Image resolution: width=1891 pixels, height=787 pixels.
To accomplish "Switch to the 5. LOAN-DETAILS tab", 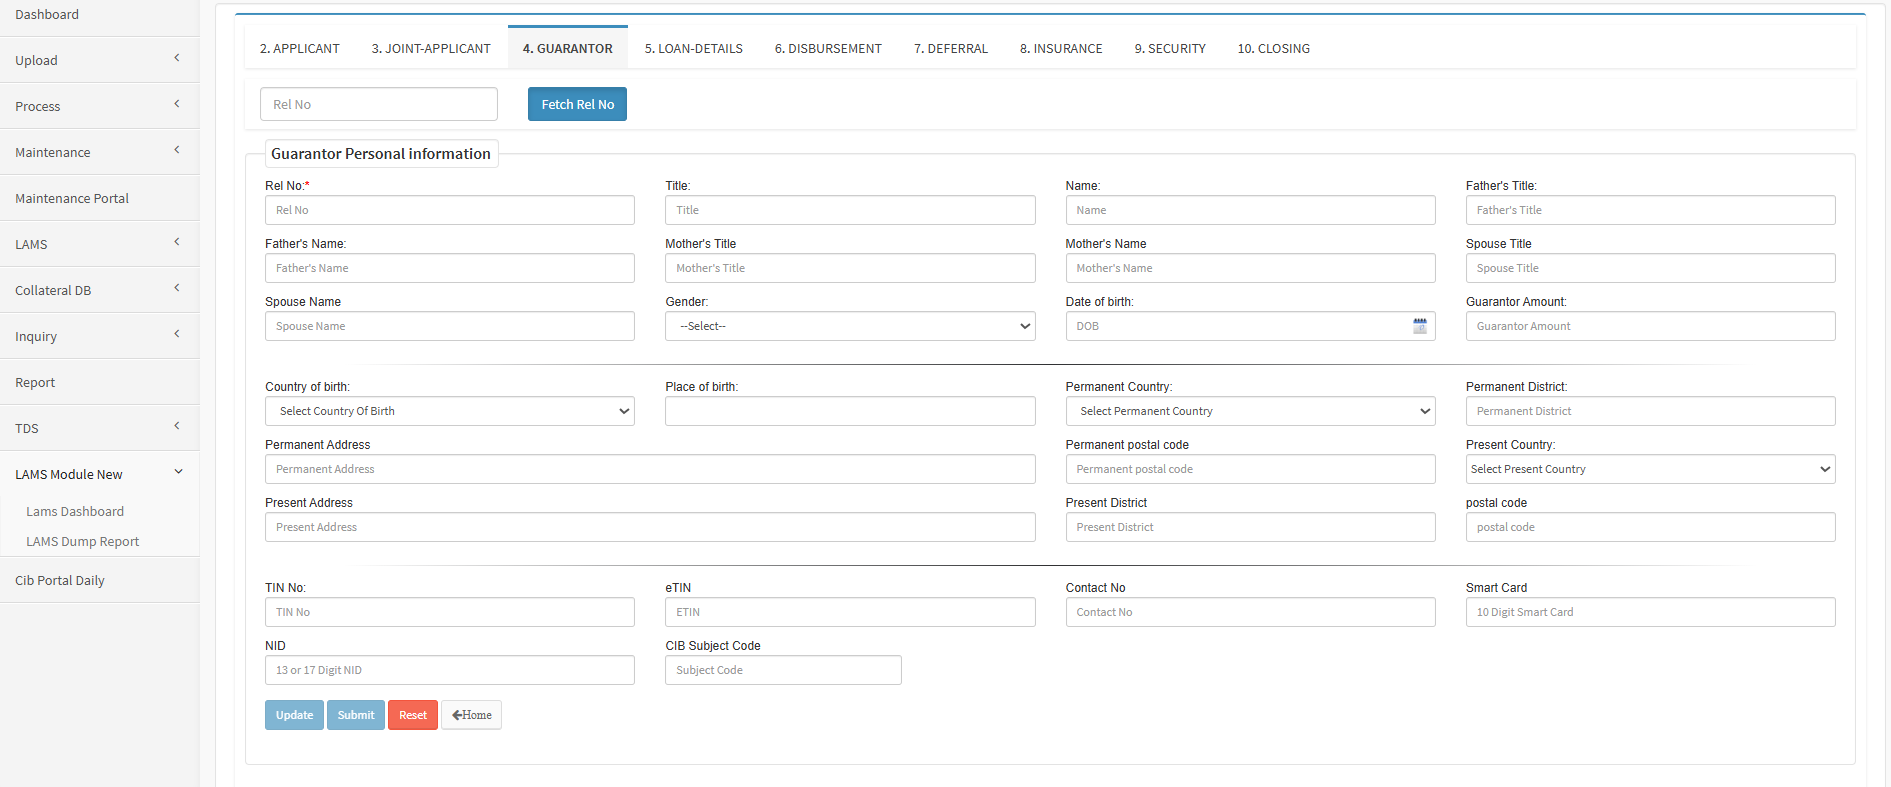I will click(693, 48).
